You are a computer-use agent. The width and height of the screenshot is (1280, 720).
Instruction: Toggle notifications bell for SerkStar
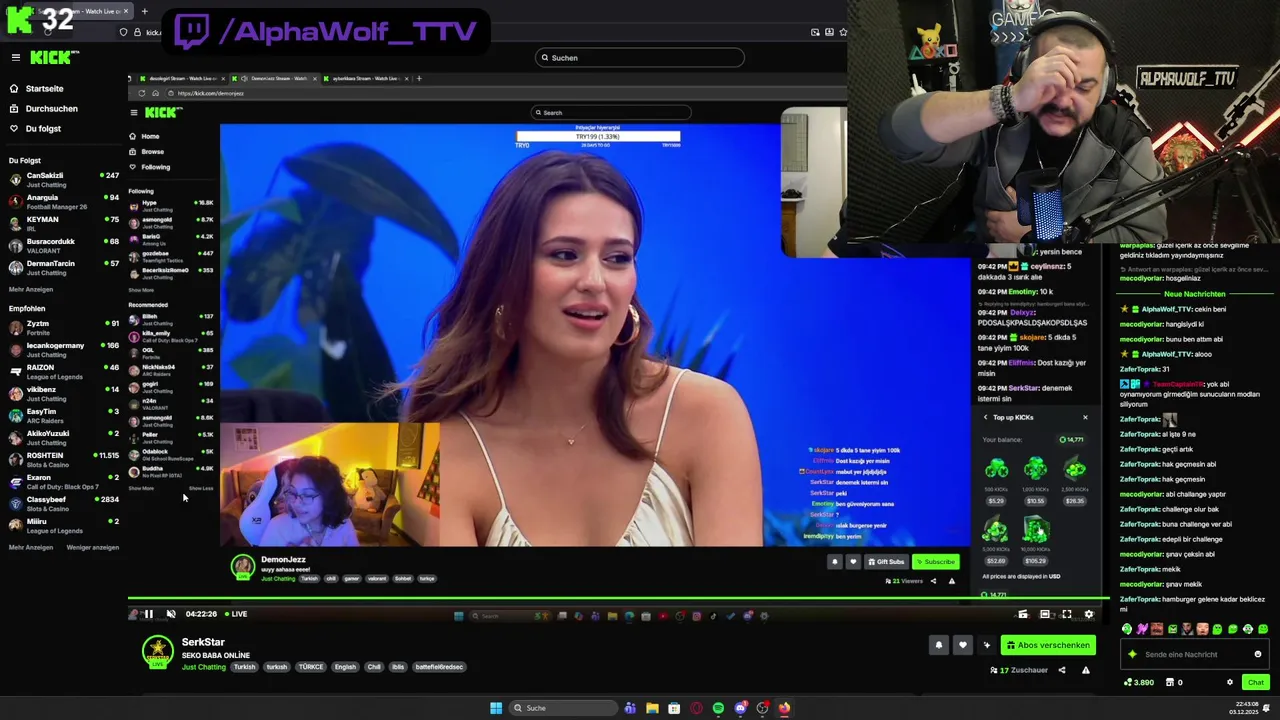click(939, 645)
